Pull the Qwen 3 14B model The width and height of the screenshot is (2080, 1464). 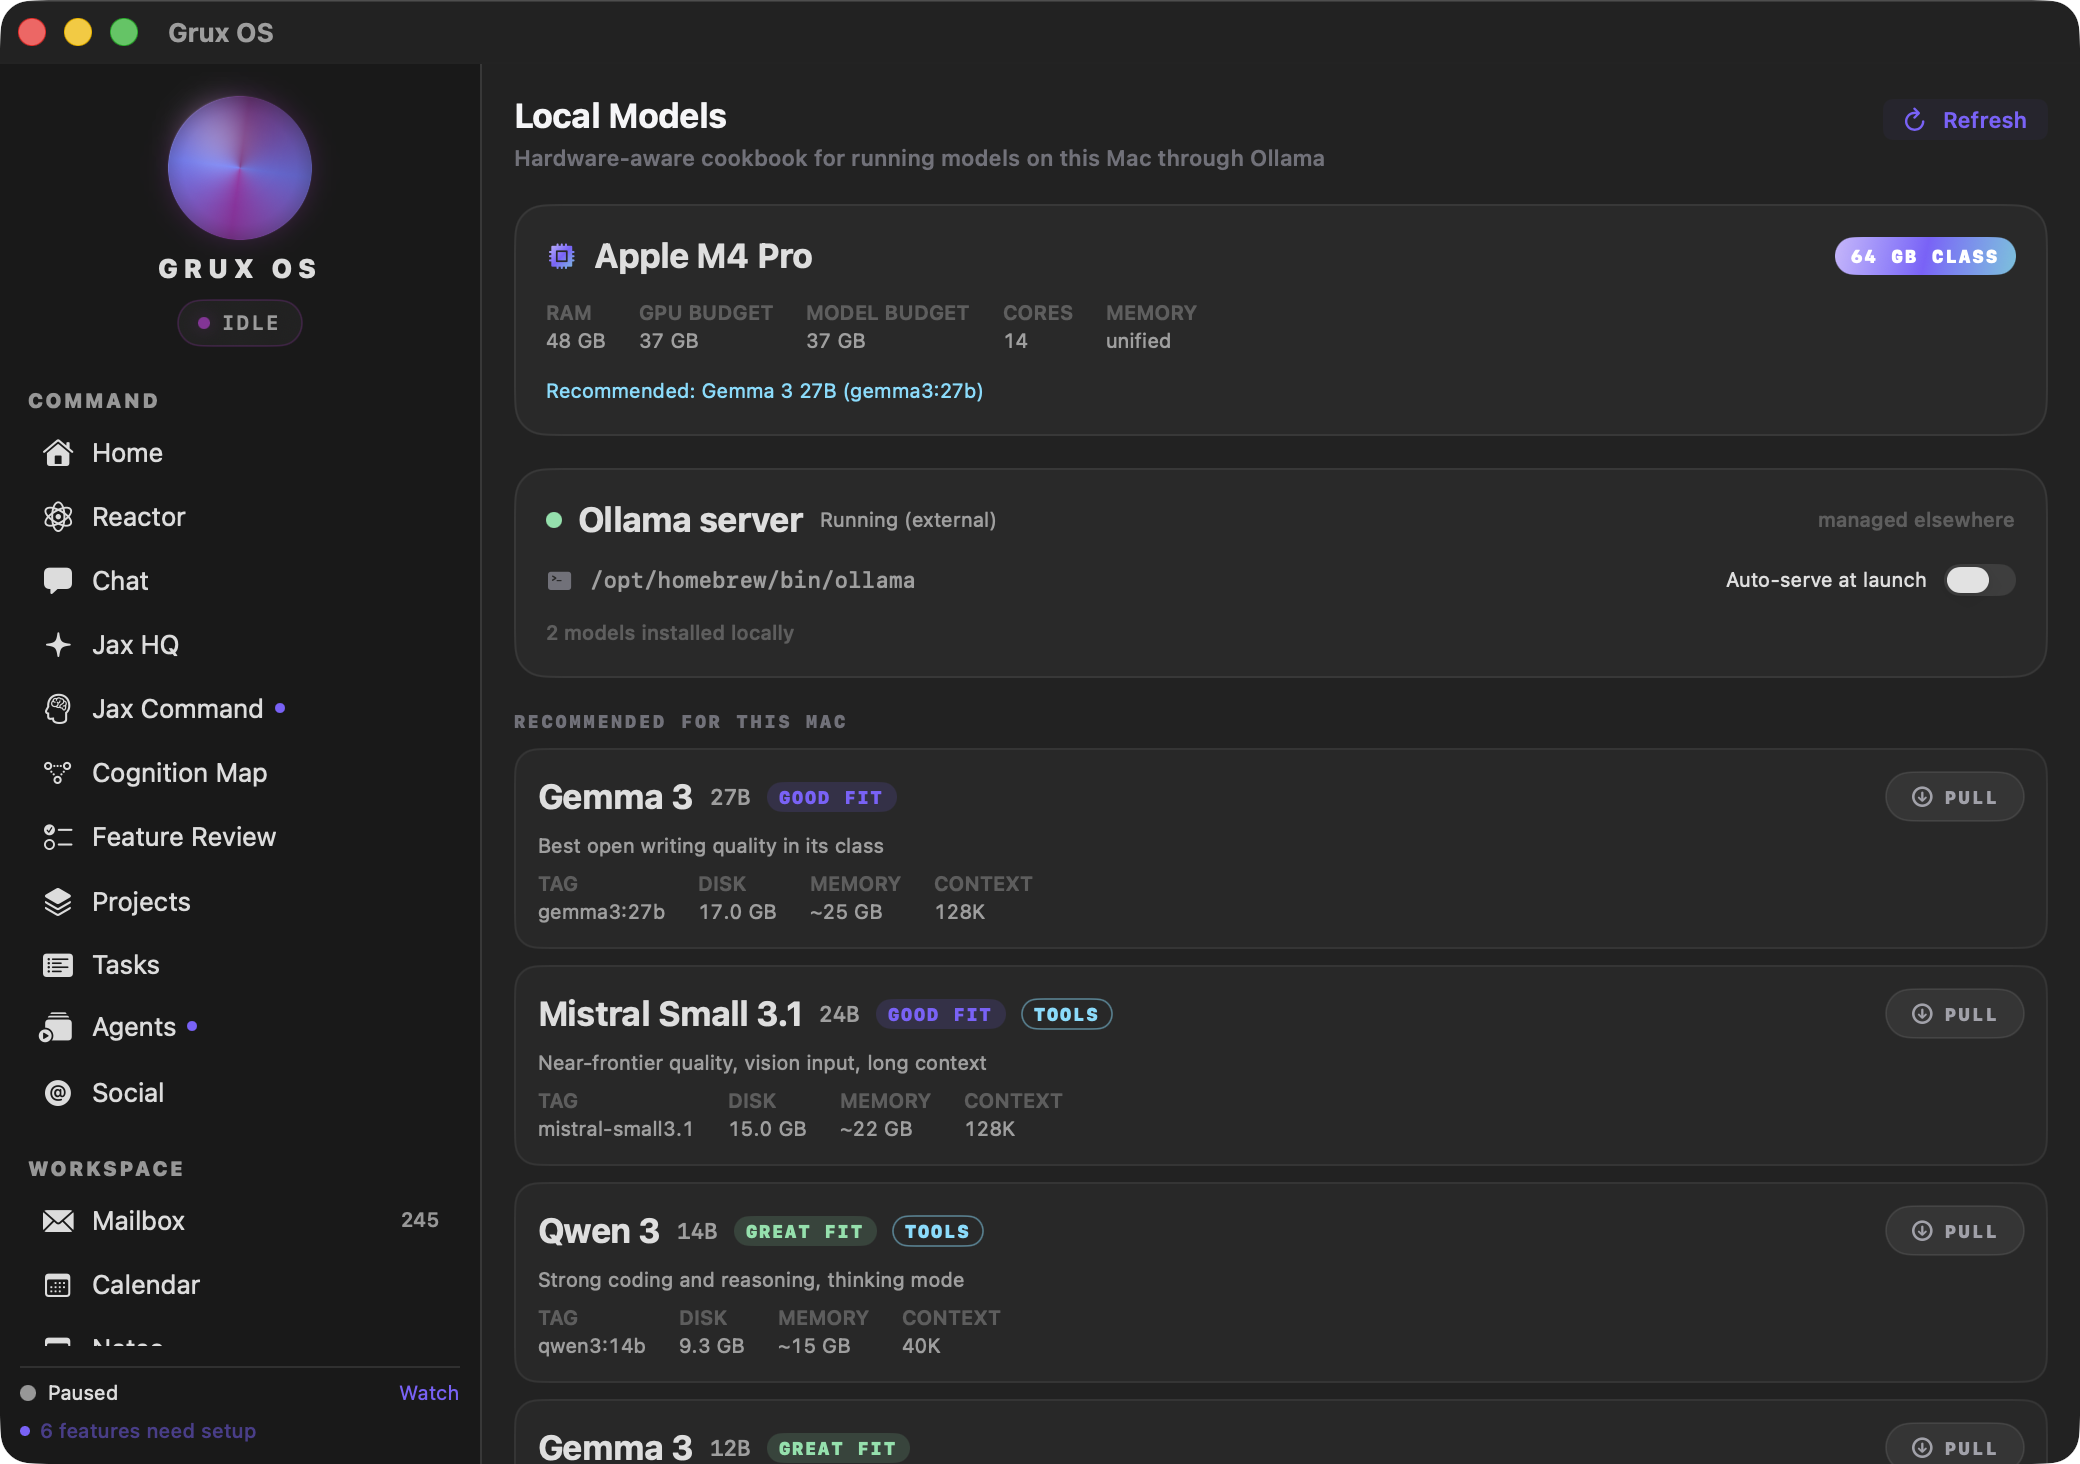[1955, 1231]
